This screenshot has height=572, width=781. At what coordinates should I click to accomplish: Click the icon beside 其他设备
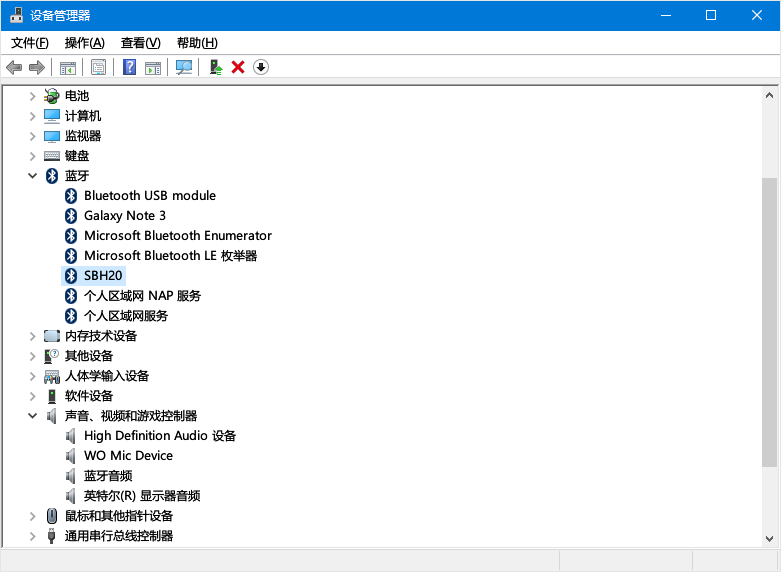pos(52,356)
